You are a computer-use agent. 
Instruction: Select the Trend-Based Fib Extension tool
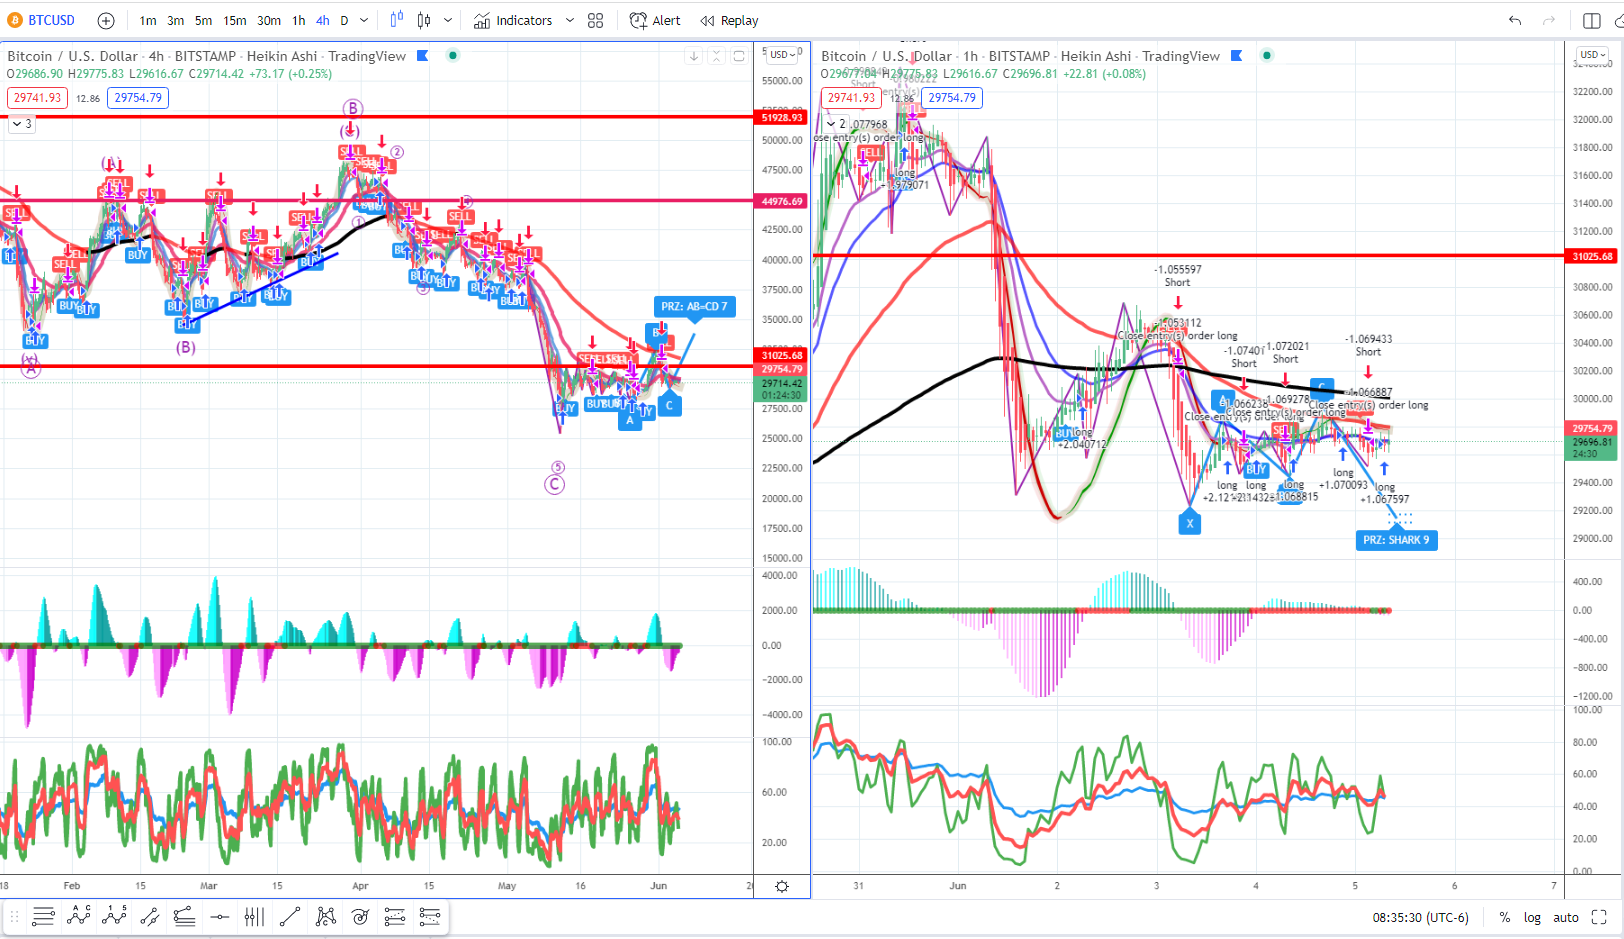[x=184, y=916]
